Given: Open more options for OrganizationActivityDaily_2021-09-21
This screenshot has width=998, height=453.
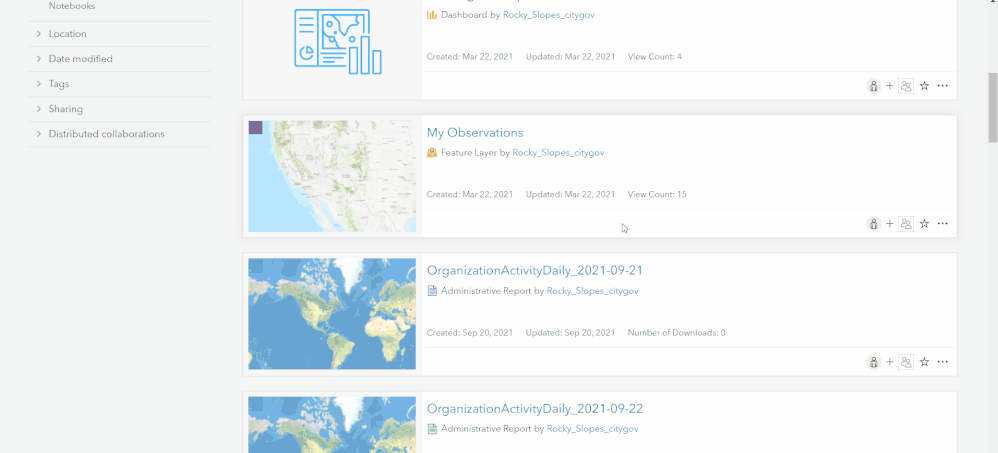Looking at the screenshot, I should pos(943,362).
